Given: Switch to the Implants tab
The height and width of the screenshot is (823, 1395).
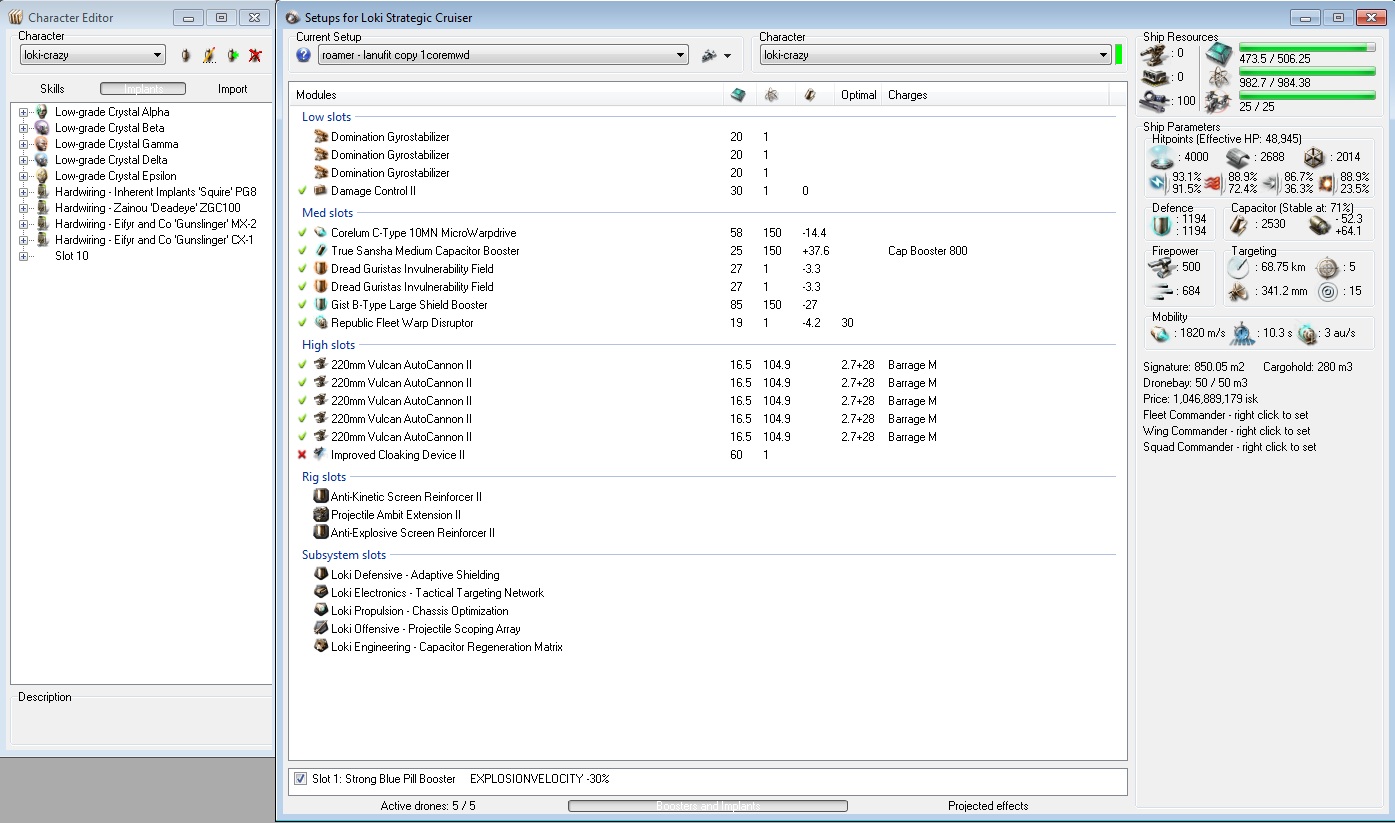Looking at the screenshot, I should pyautogui.click(x=143, y=89).
